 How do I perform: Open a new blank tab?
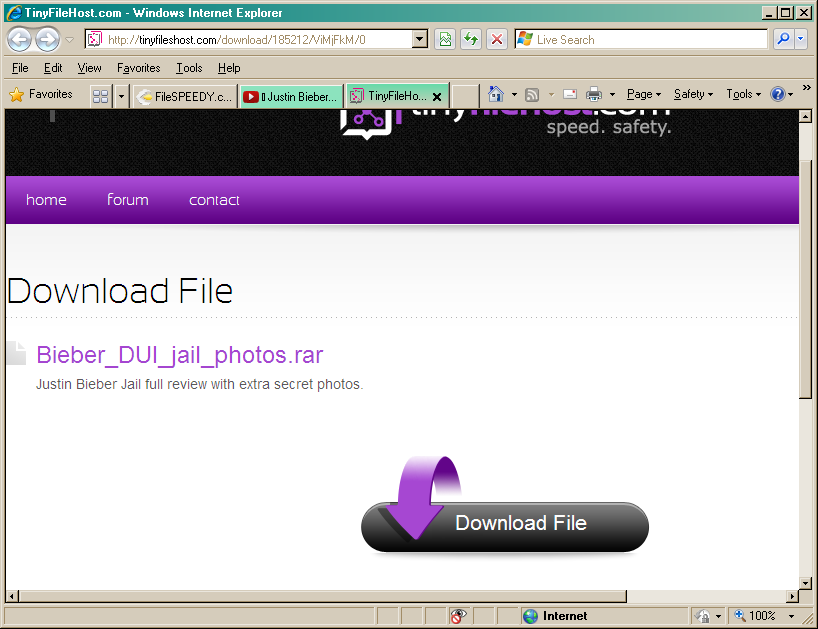coord(464,96)
